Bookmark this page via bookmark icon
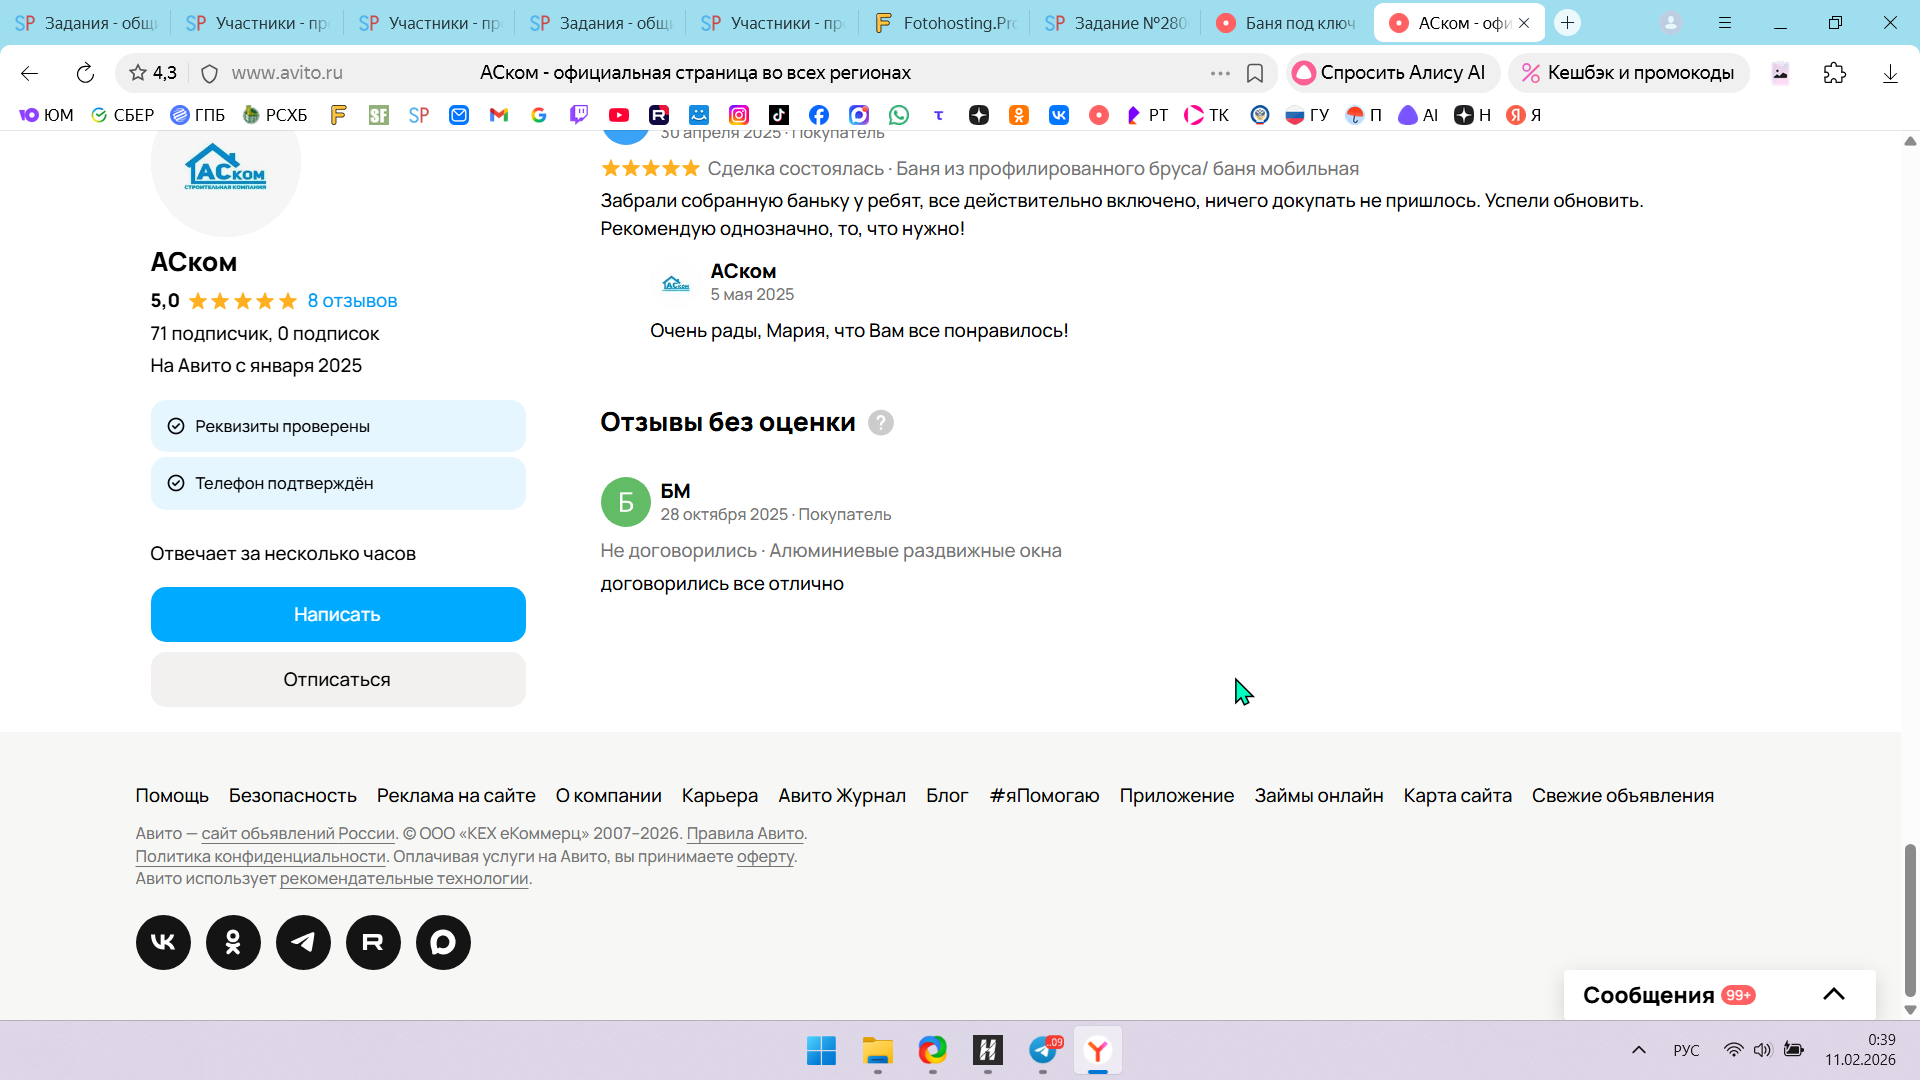This screenshot has height=1080, width=1920. (x=1255, y=73)
